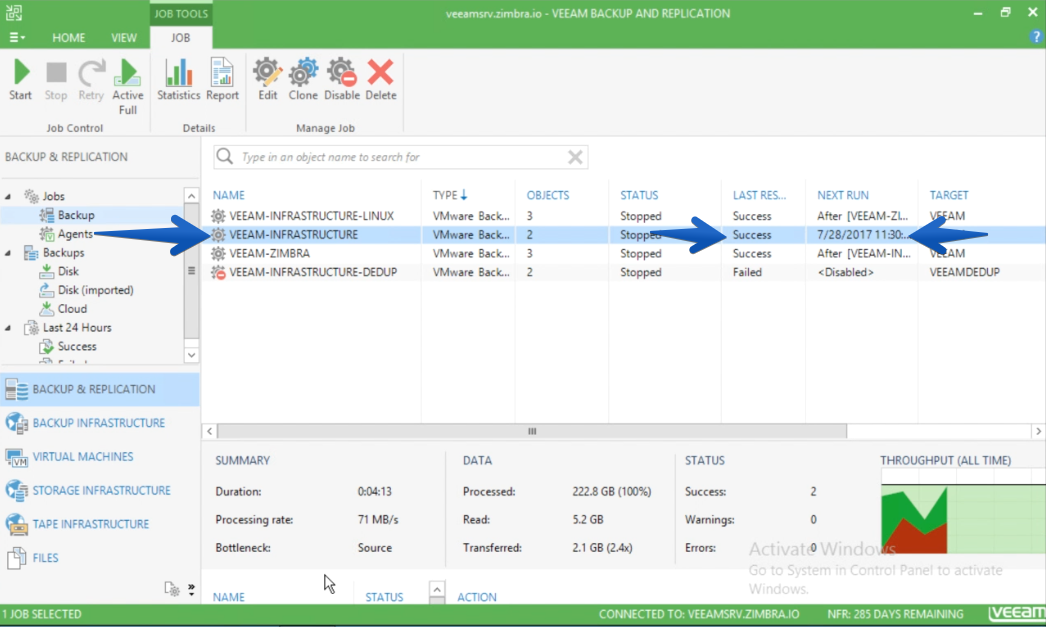Click the Retry job icon
Image resolution: width=1046 pixels, height=627 pixels.
tap(91, 79)
